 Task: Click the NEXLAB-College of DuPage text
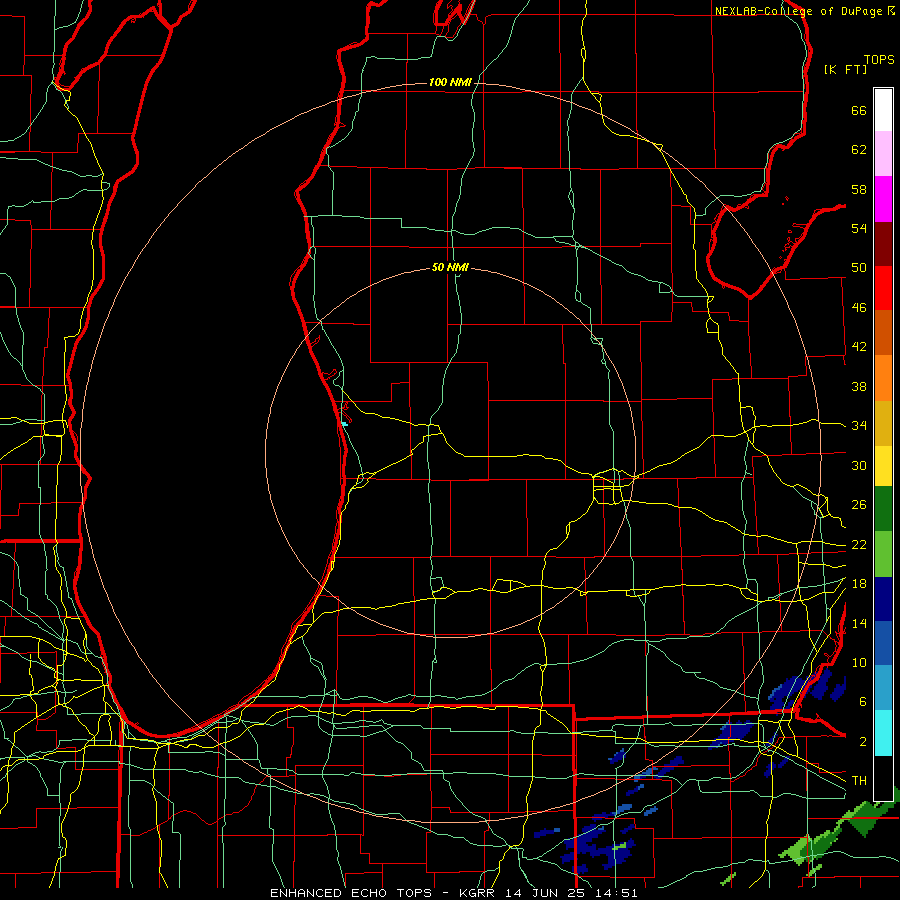pos(798,11)
